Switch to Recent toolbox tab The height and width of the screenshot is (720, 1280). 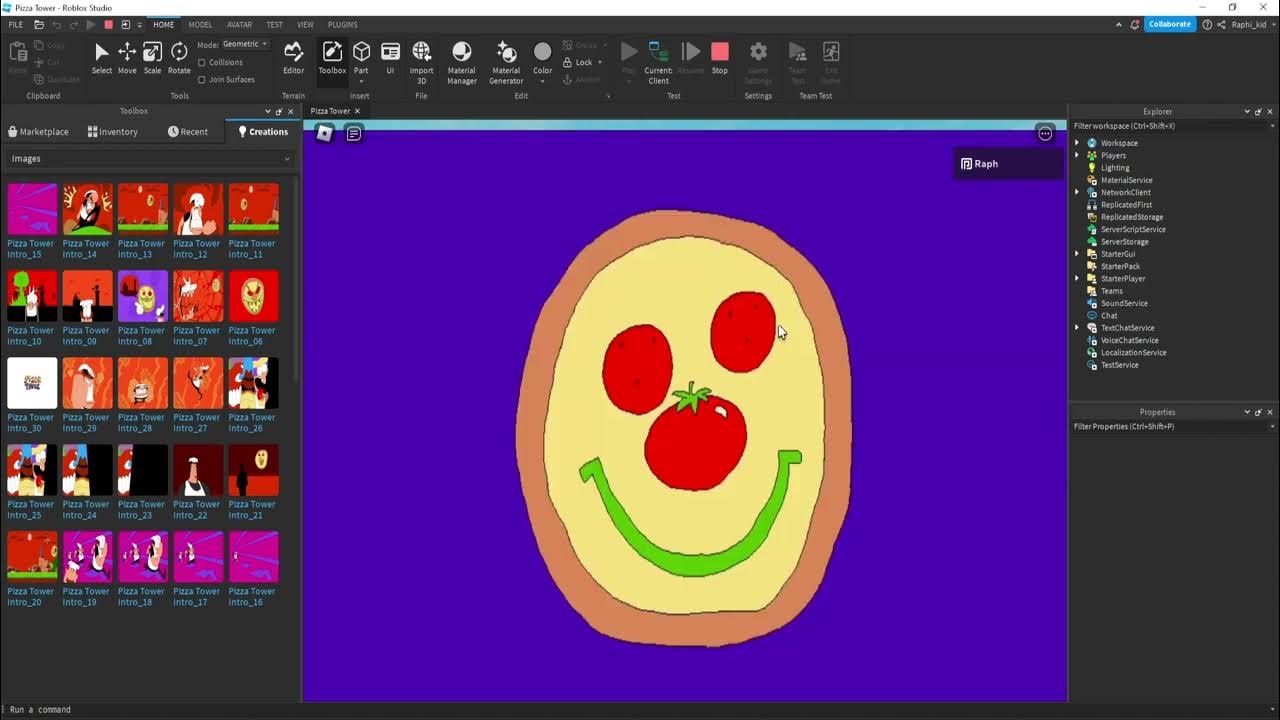point(188,132)
